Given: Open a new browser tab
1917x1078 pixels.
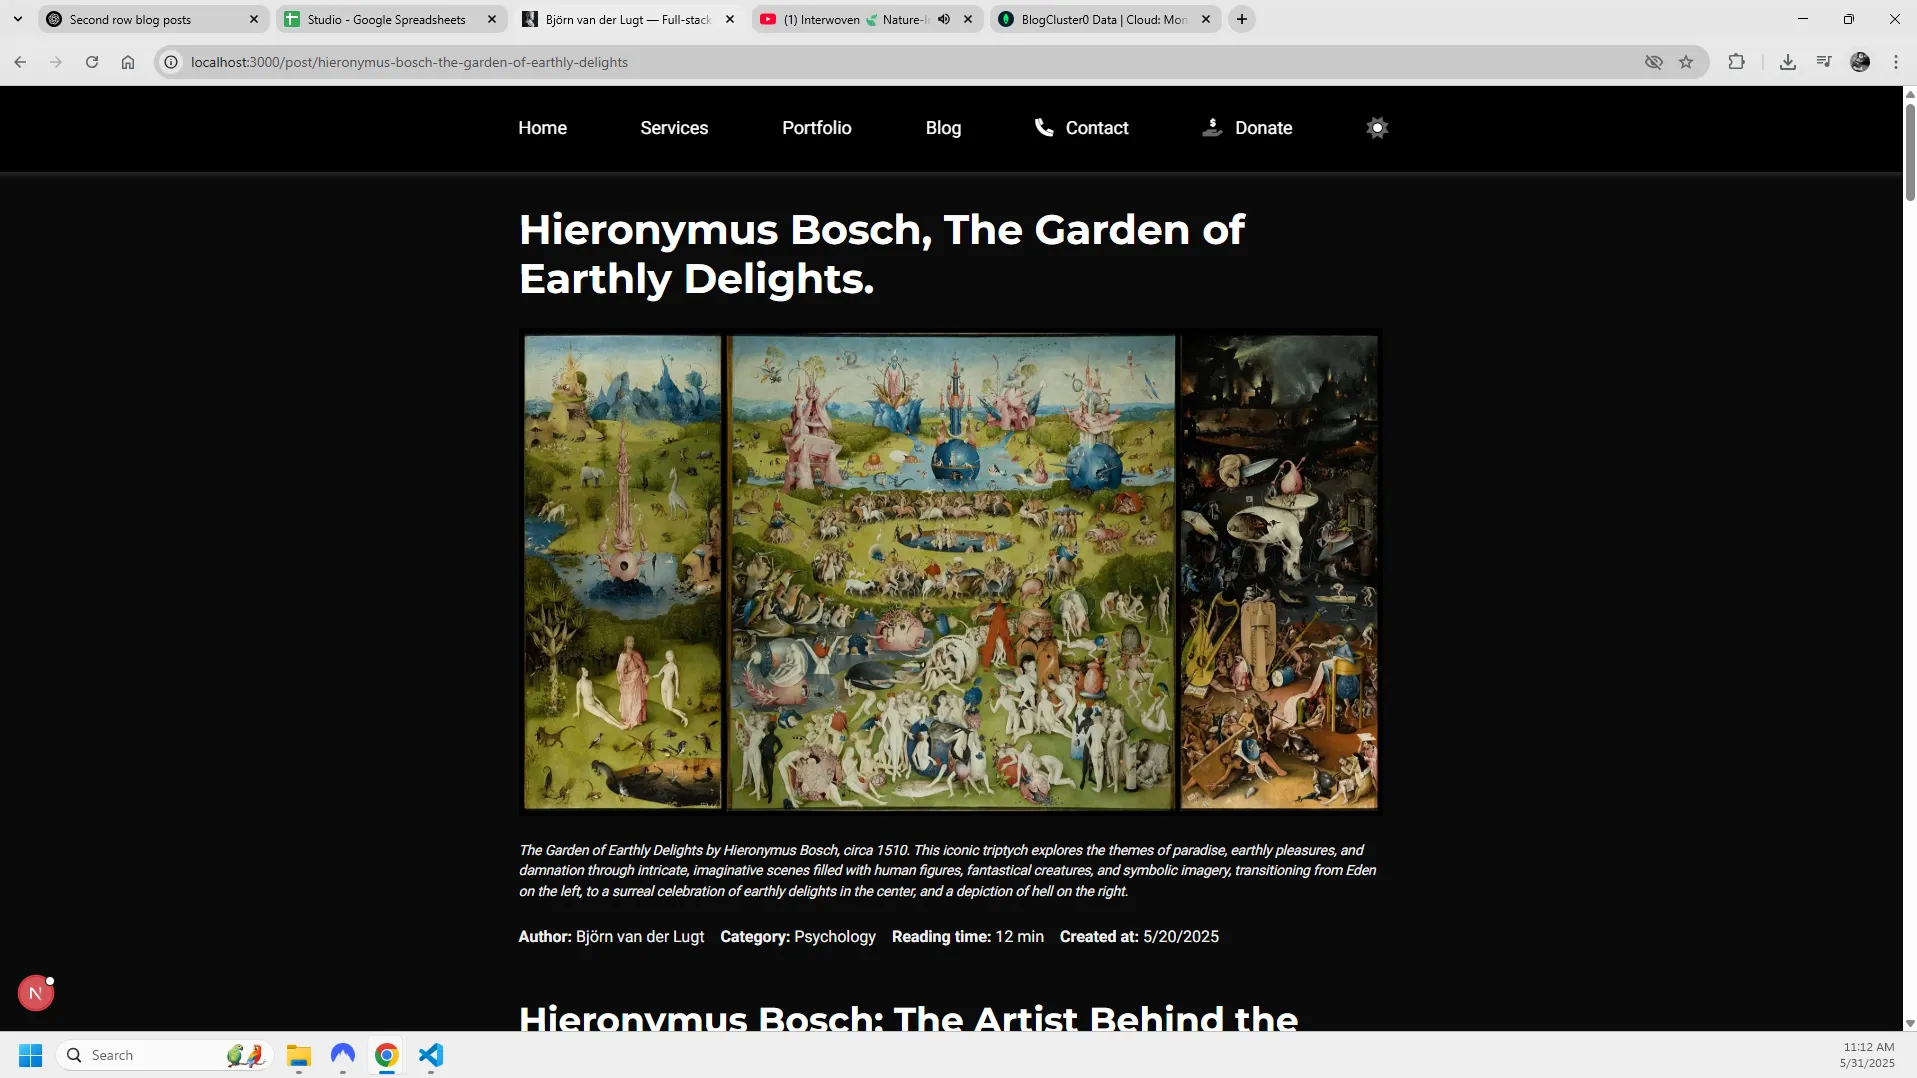Looking at the screenshot, I should [1242, 19].
